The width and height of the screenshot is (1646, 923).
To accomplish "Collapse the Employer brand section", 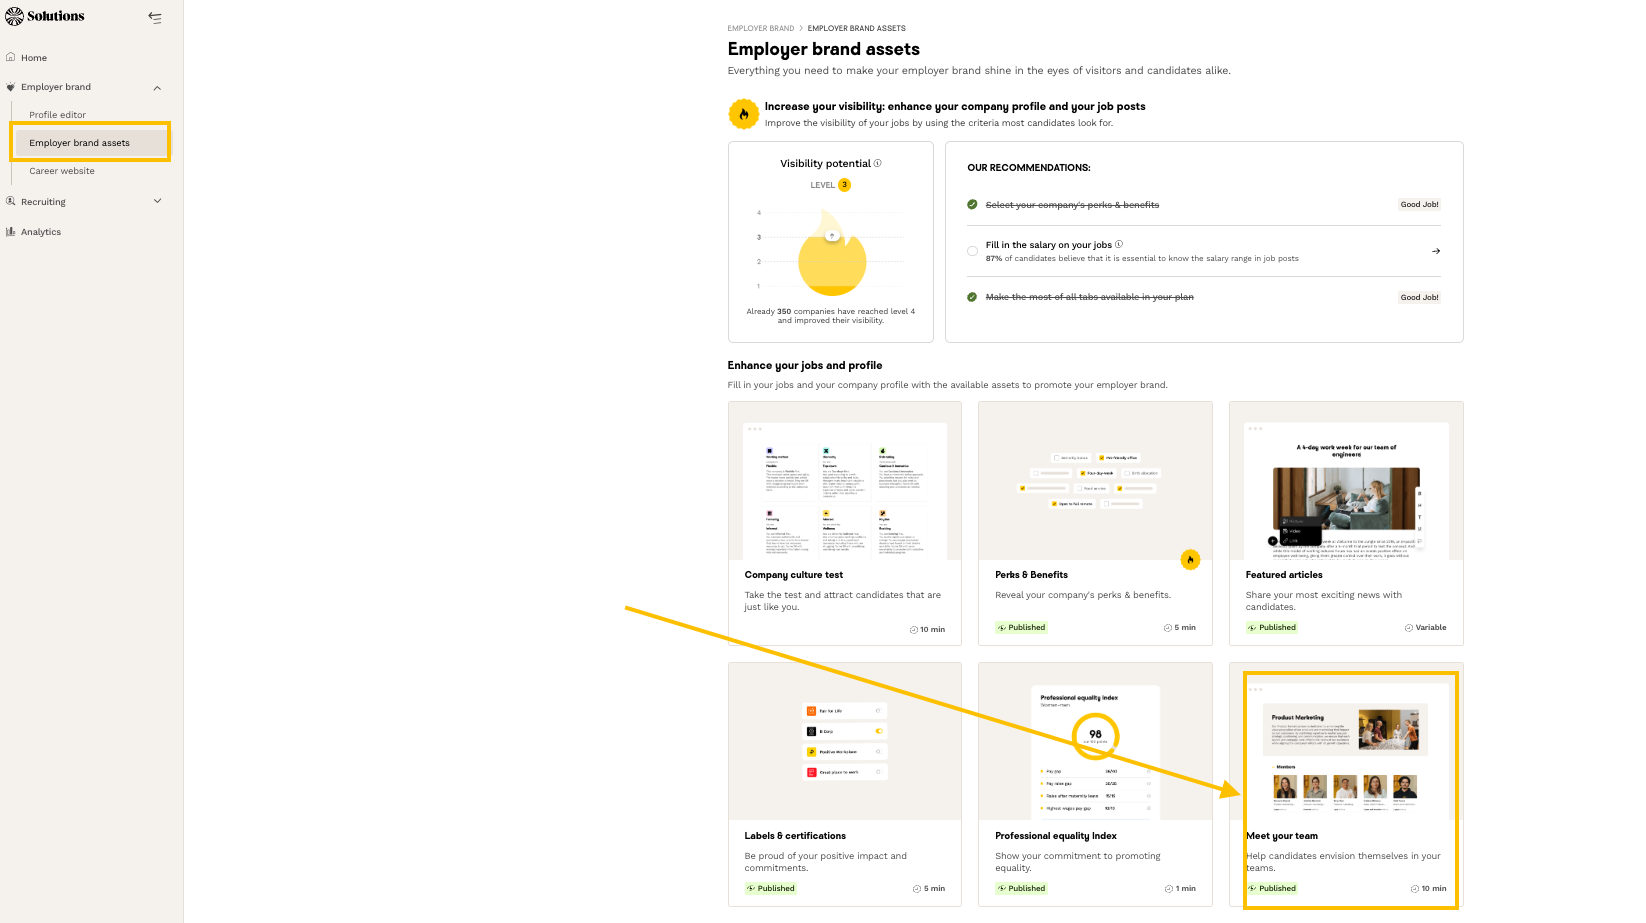I will pyautogui.click(x=157, y=88).
